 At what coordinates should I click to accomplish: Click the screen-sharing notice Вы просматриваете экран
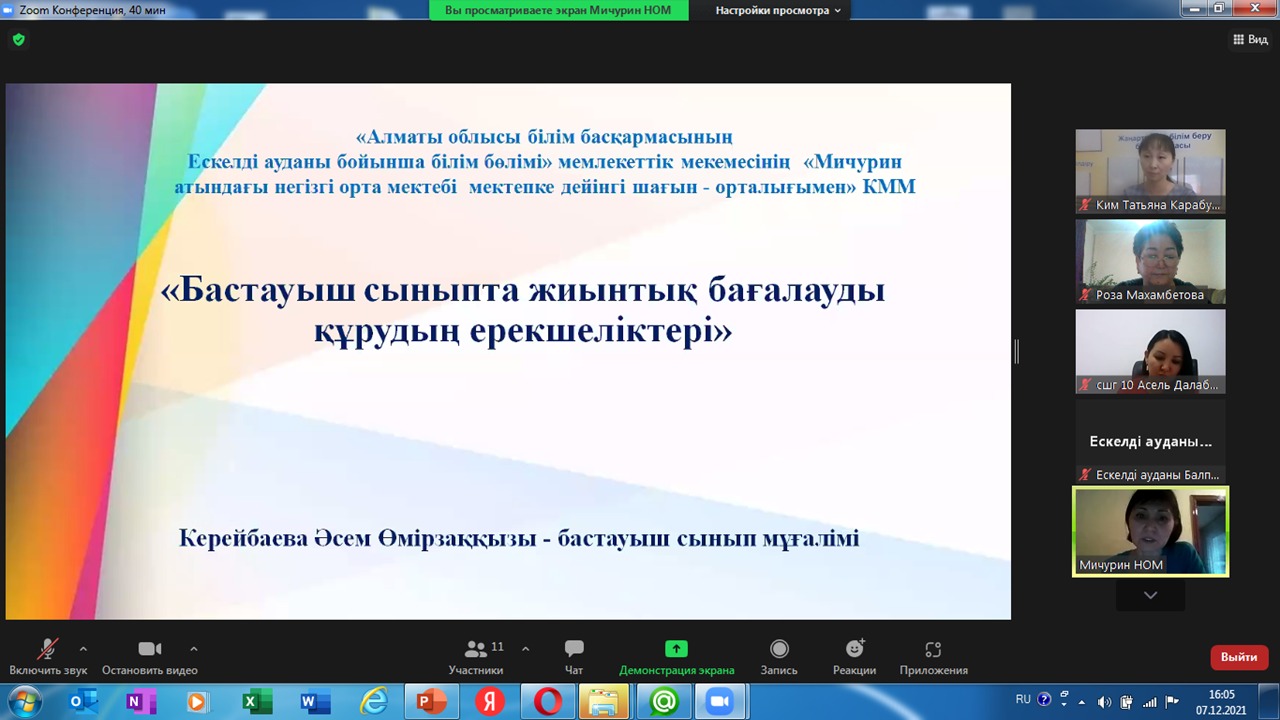coord(559,10)
